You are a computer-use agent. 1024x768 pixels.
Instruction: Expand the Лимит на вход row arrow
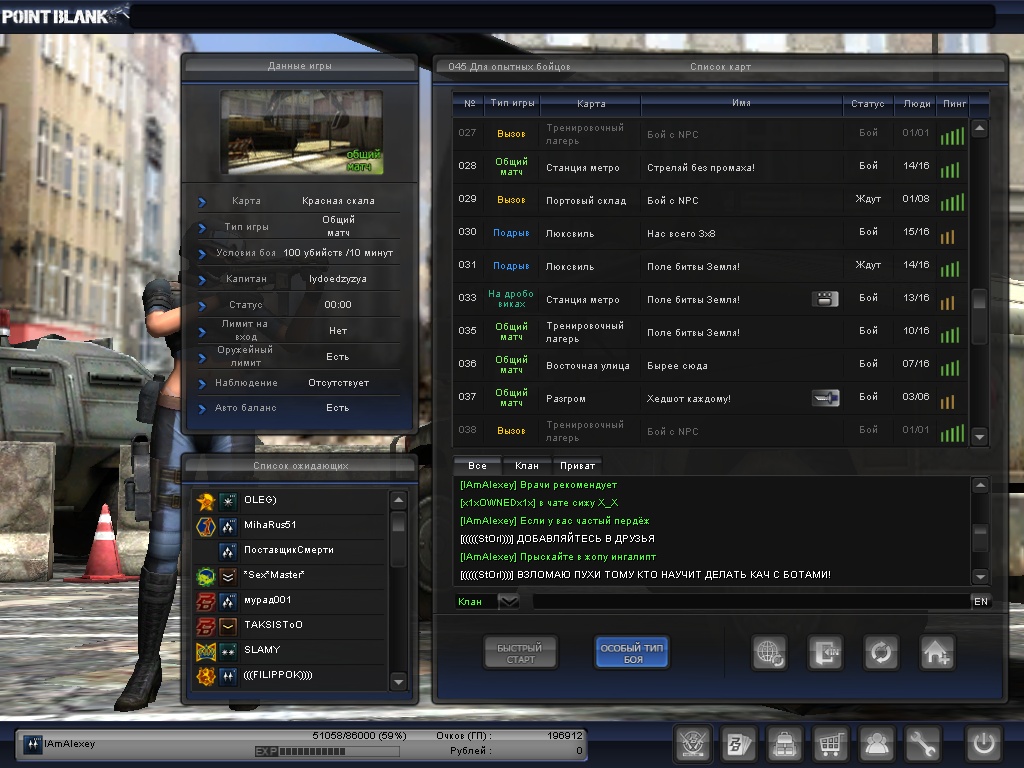pyautogui.click(x=202, y=332)
